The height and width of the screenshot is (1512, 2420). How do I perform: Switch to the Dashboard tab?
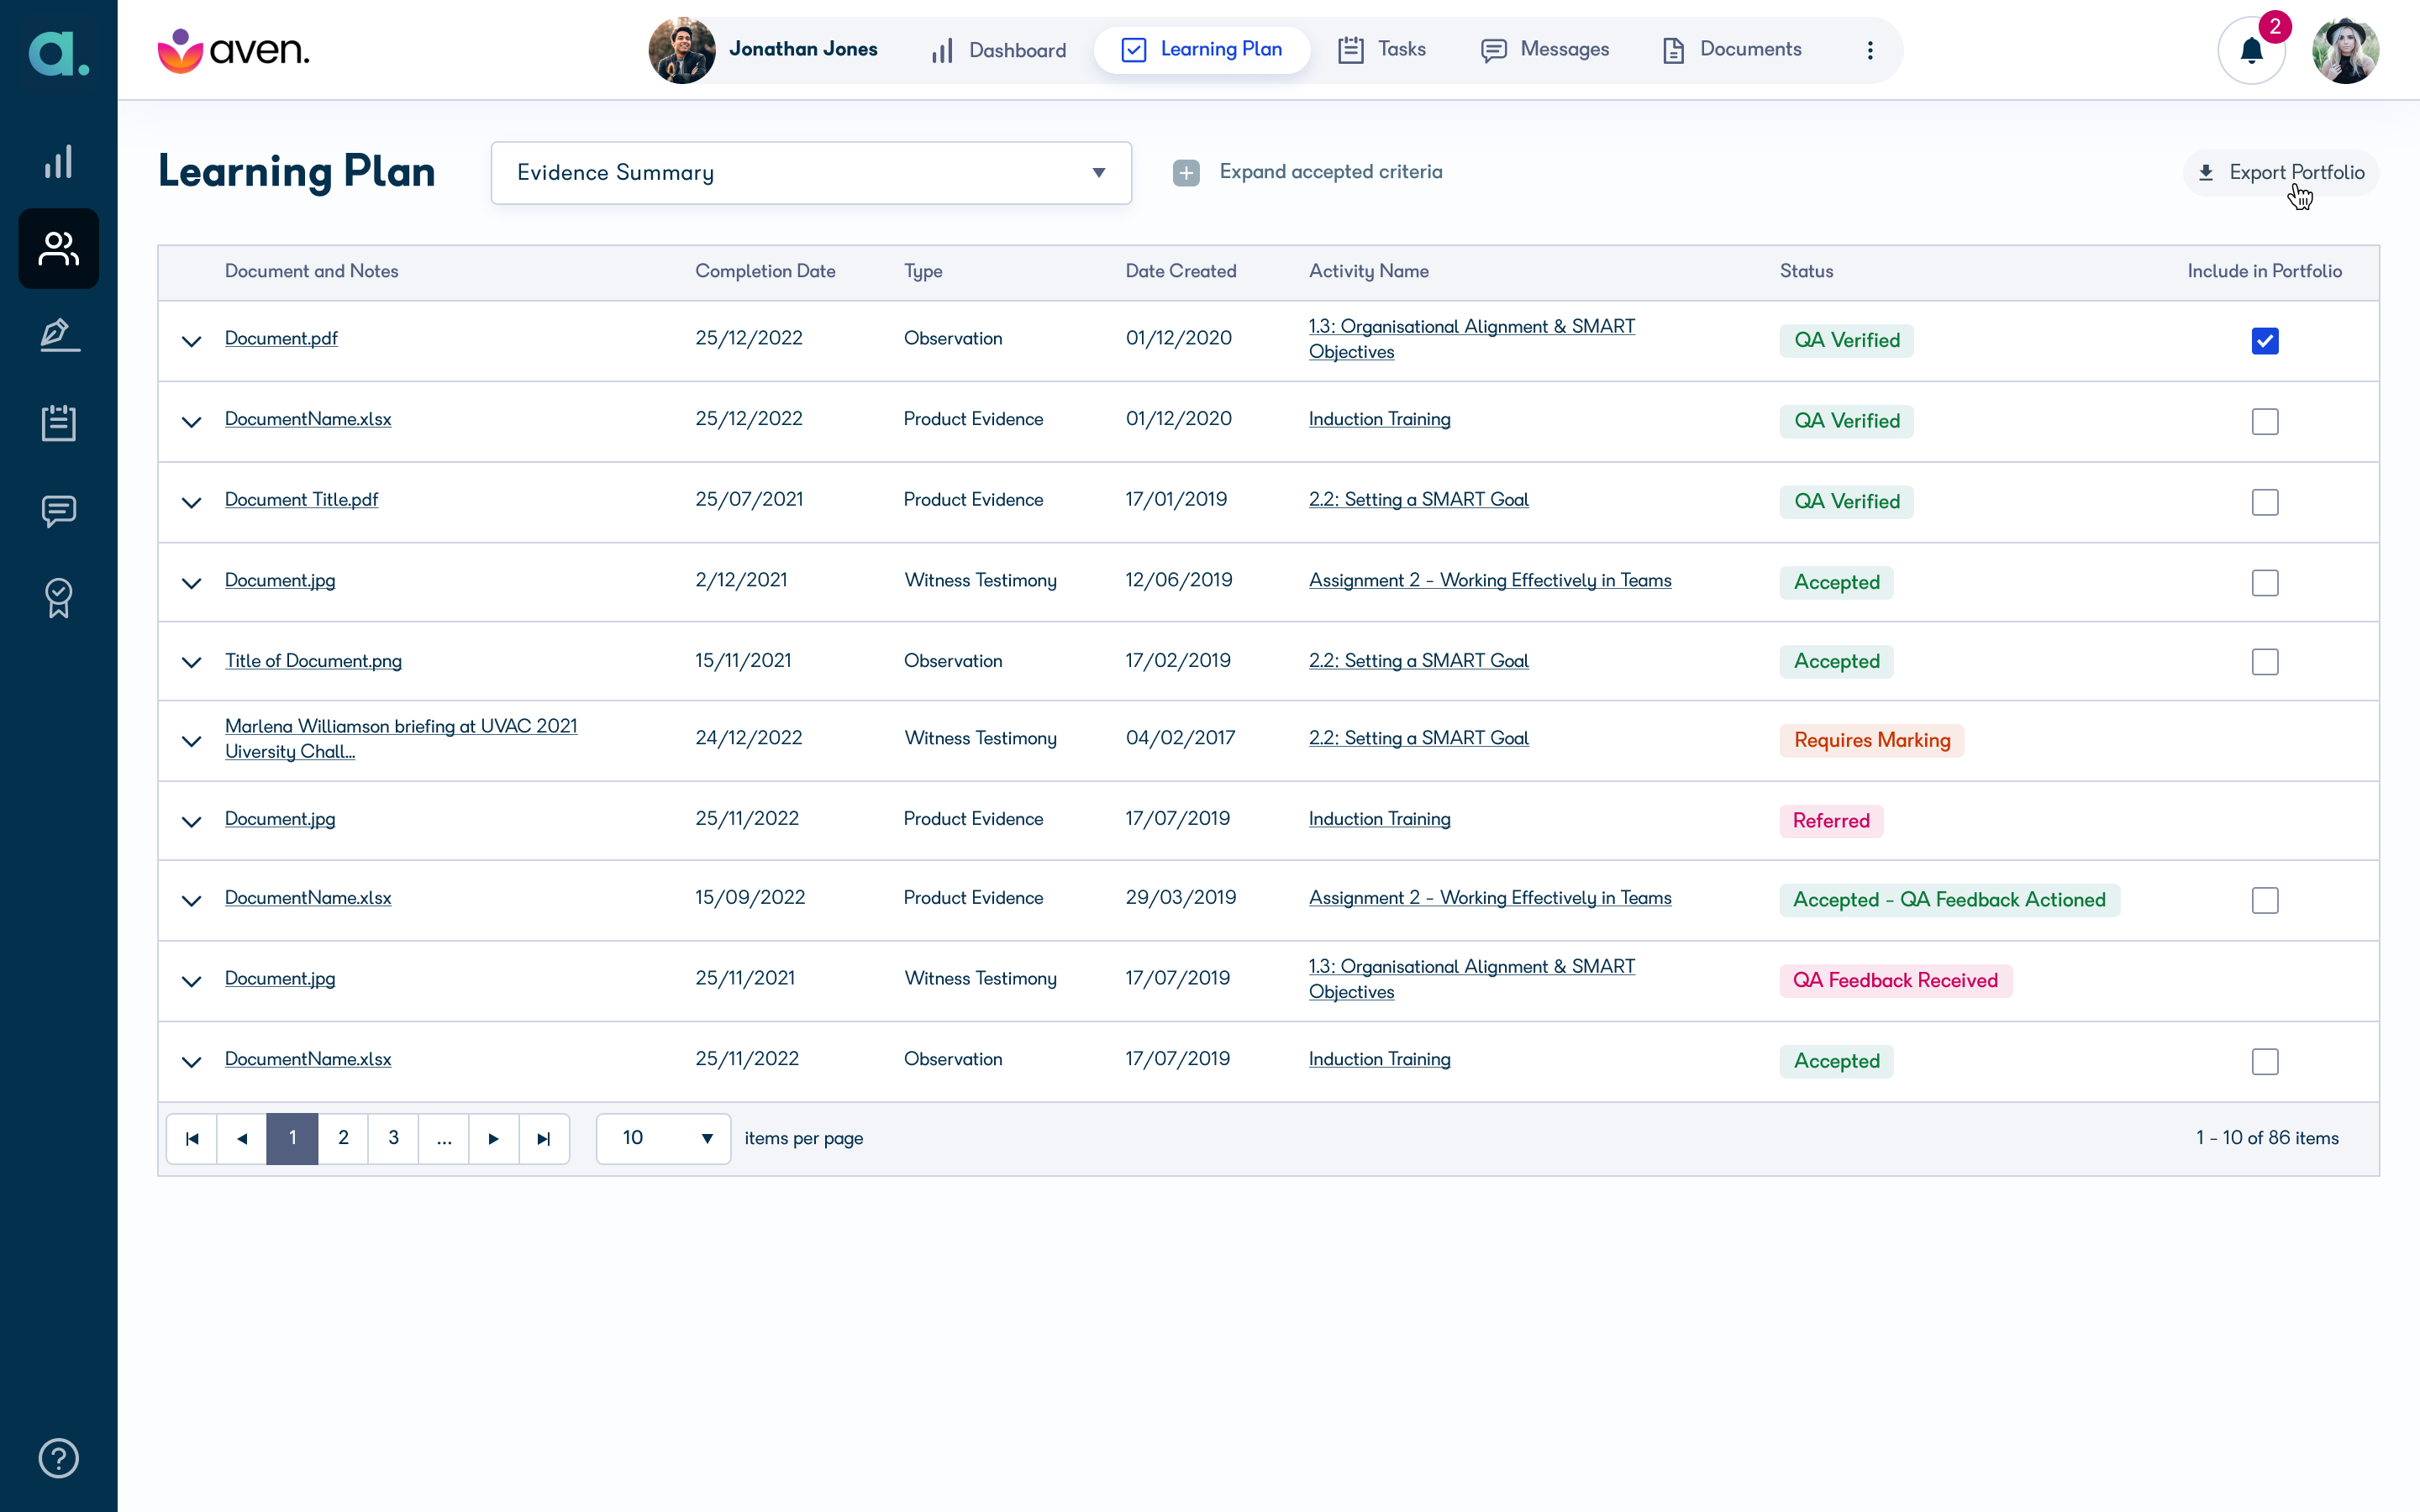(998, 50)
